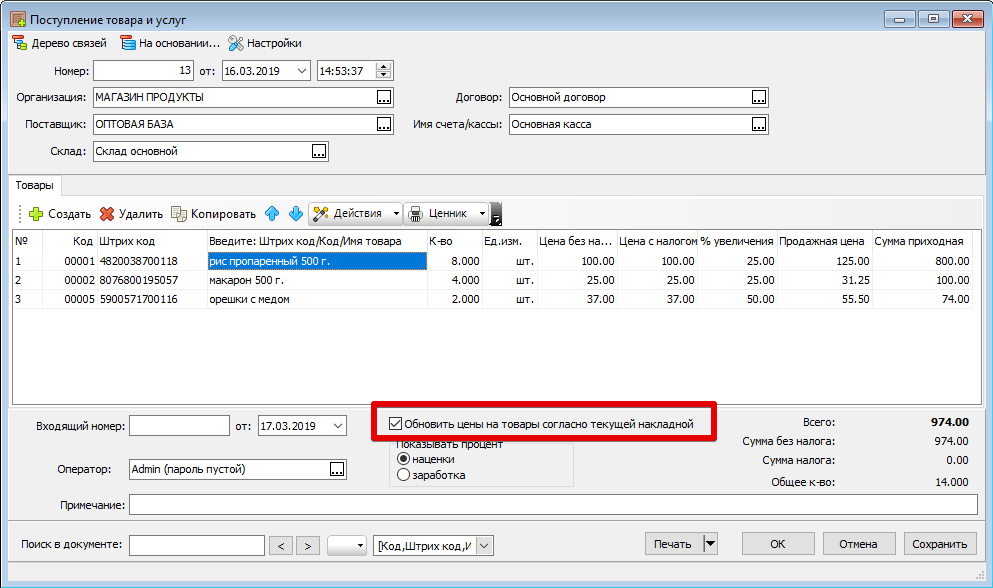Click quantity cell 8.000
Screen dimensions: 993x588
coord(454,261)
